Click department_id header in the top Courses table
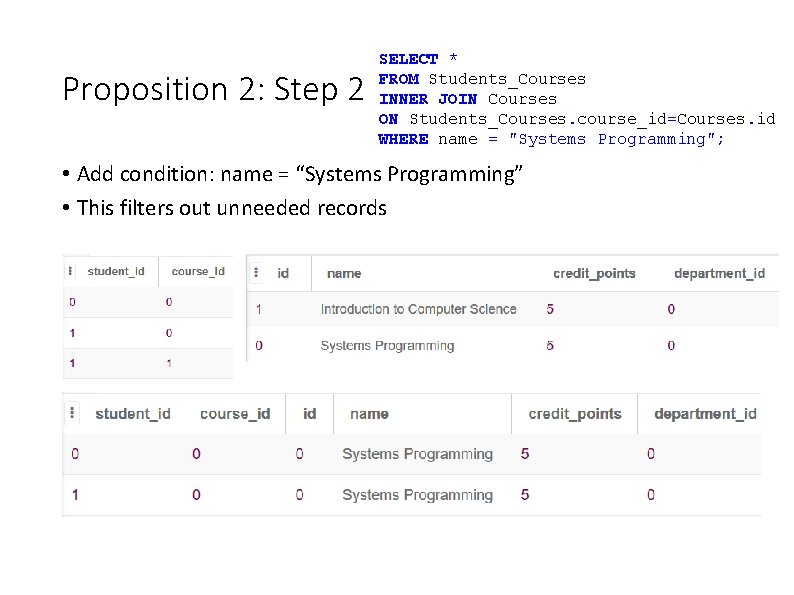 719,273
